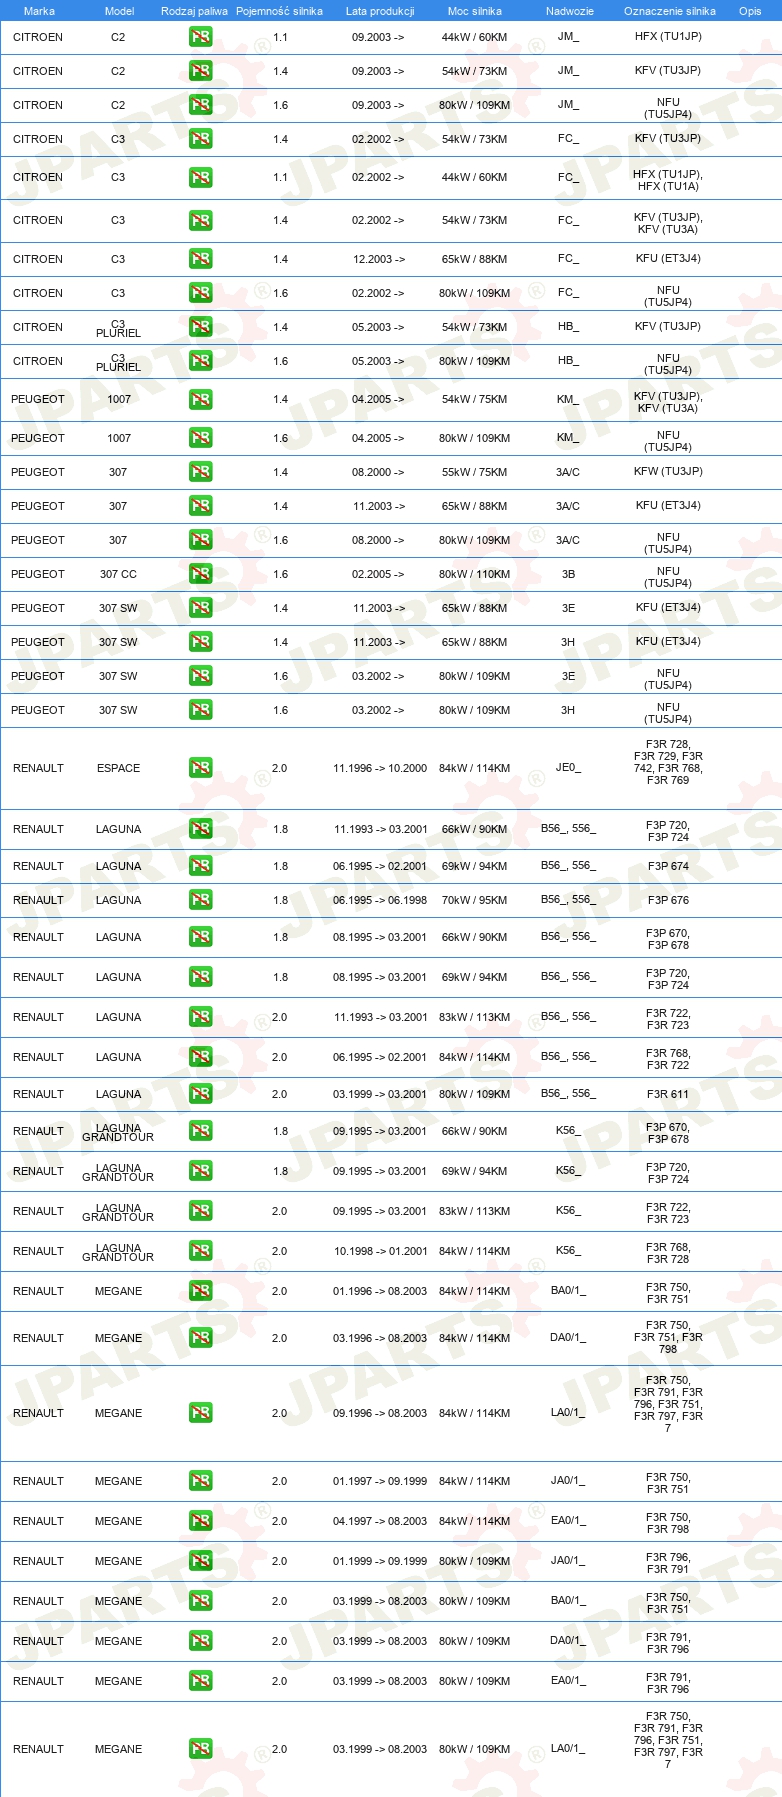Click the fuel icon in the Laguna F3P 676 row
Viewport: 782px width, 1797px height.
tap(200, 900)
